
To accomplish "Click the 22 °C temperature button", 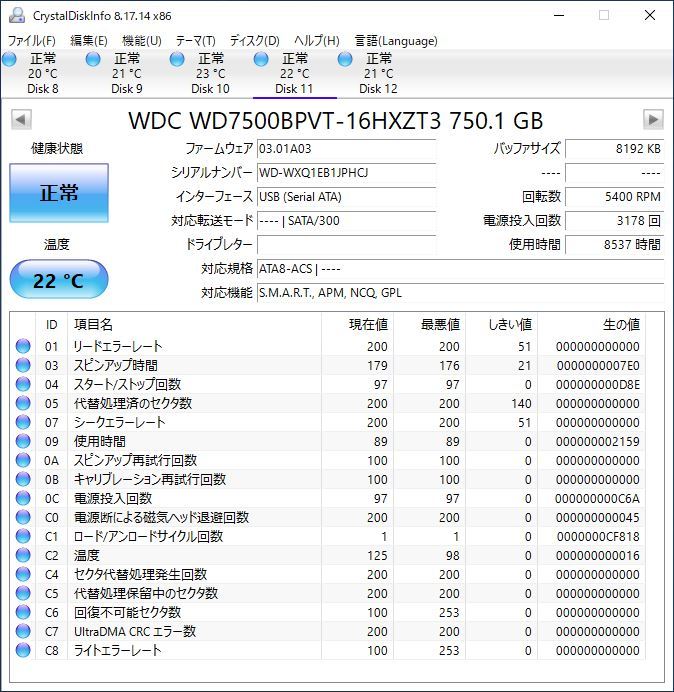I will 59,279.
